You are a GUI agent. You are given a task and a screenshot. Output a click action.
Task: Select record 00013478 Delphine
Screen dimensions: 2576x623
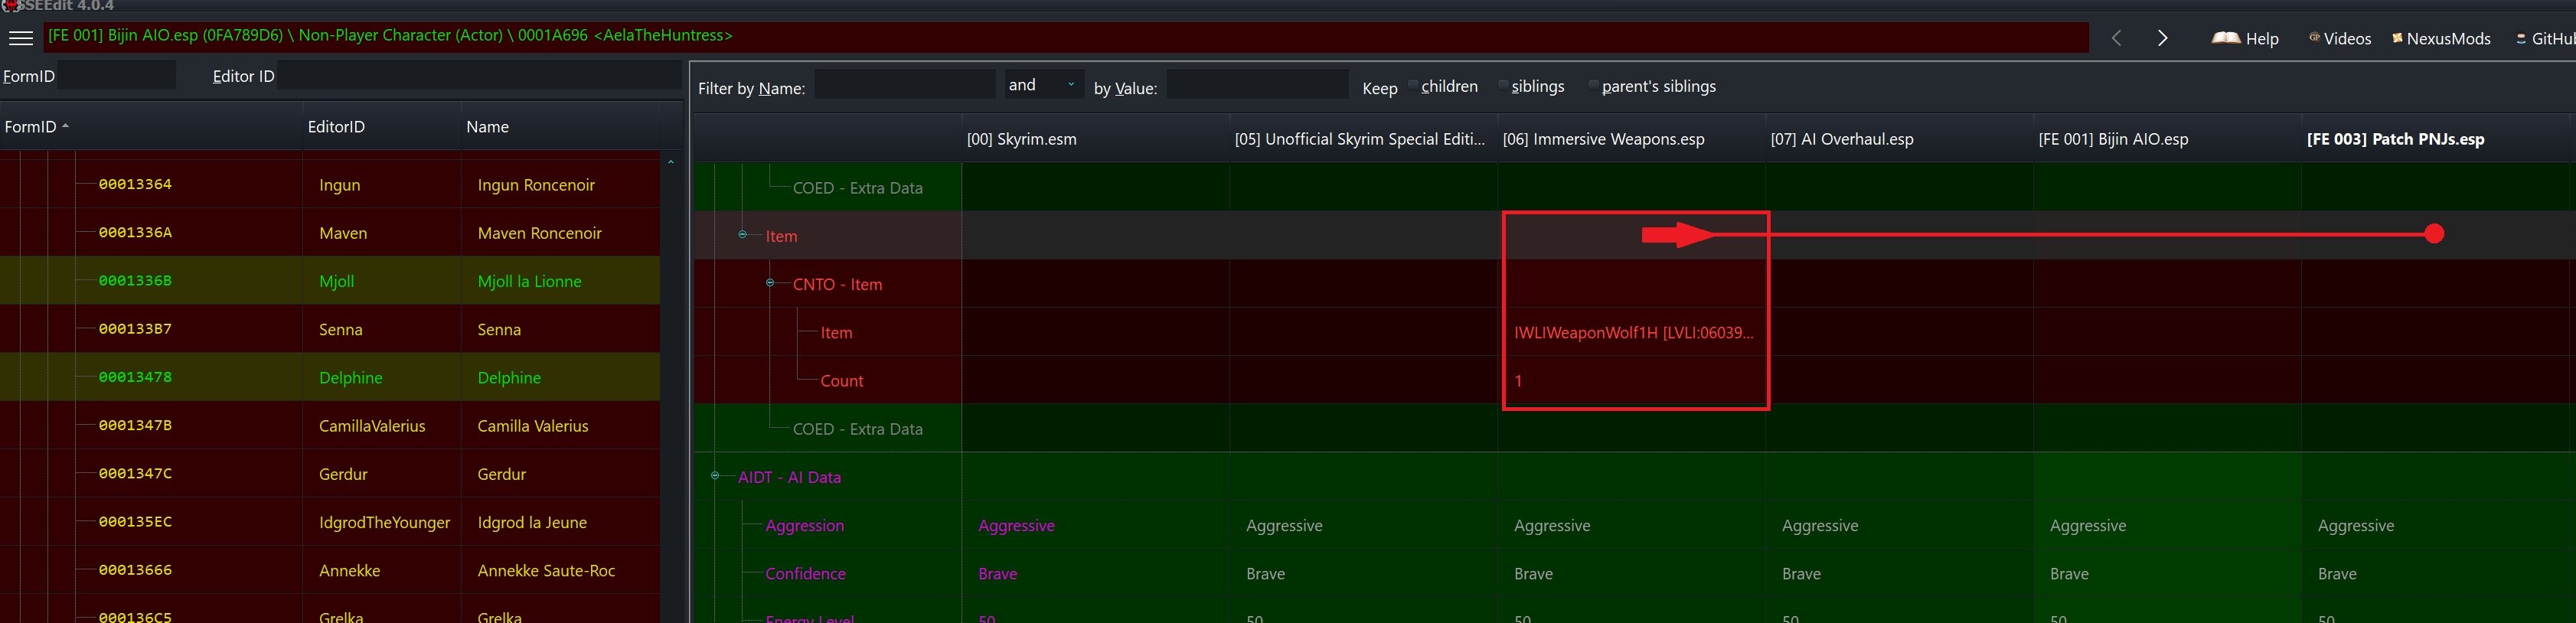(x=330, y=377)
